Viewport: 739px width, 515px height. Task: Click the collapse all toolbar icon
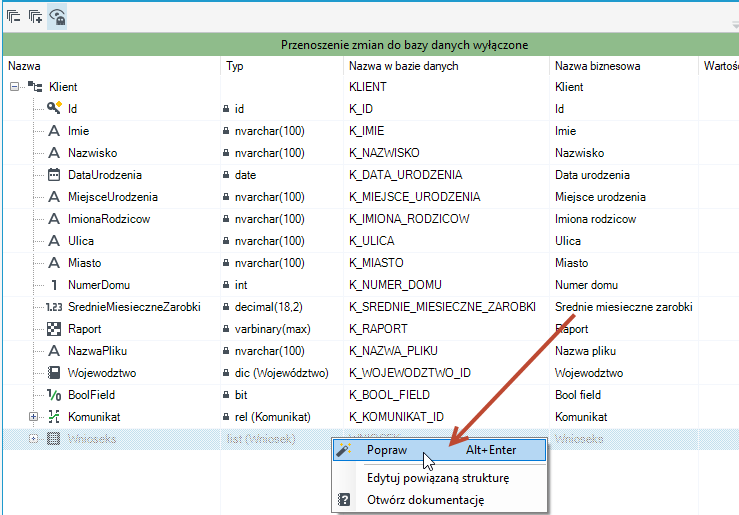13,16
